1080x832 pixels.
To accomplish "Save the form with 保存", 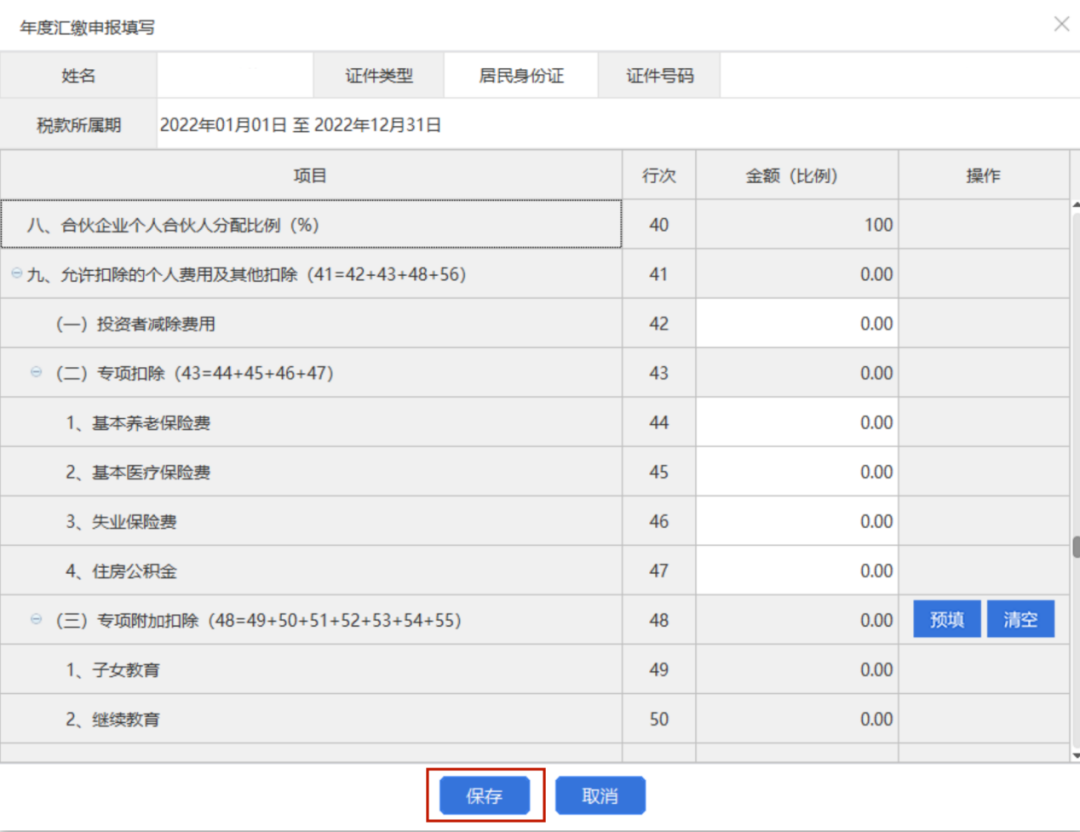I will coord(484,796).
